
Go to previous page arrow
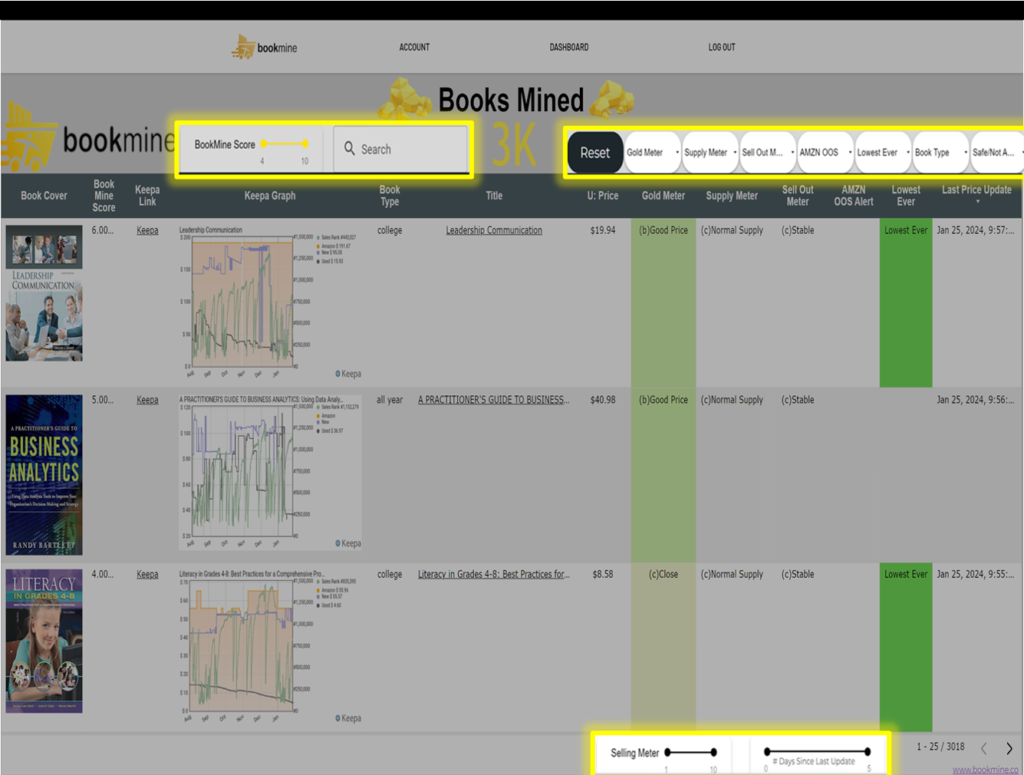point(984,748)
